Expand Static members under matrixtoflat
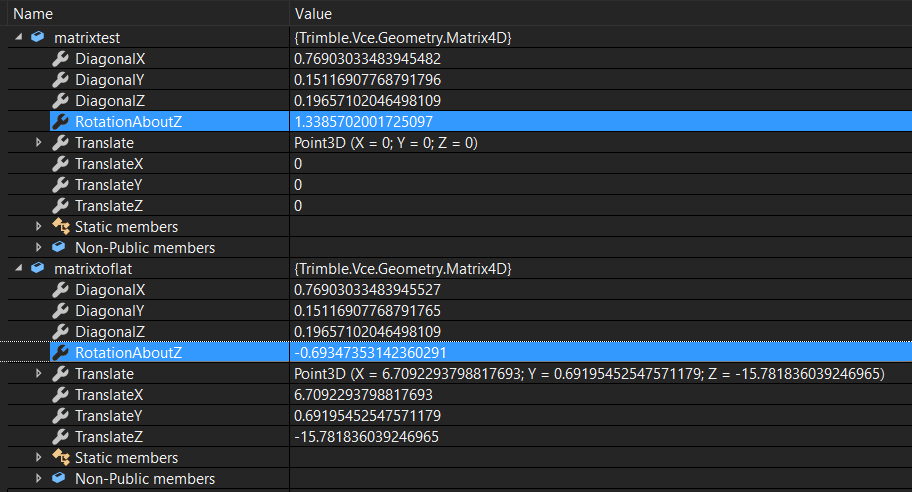912x492 pixels. [39, 458]
